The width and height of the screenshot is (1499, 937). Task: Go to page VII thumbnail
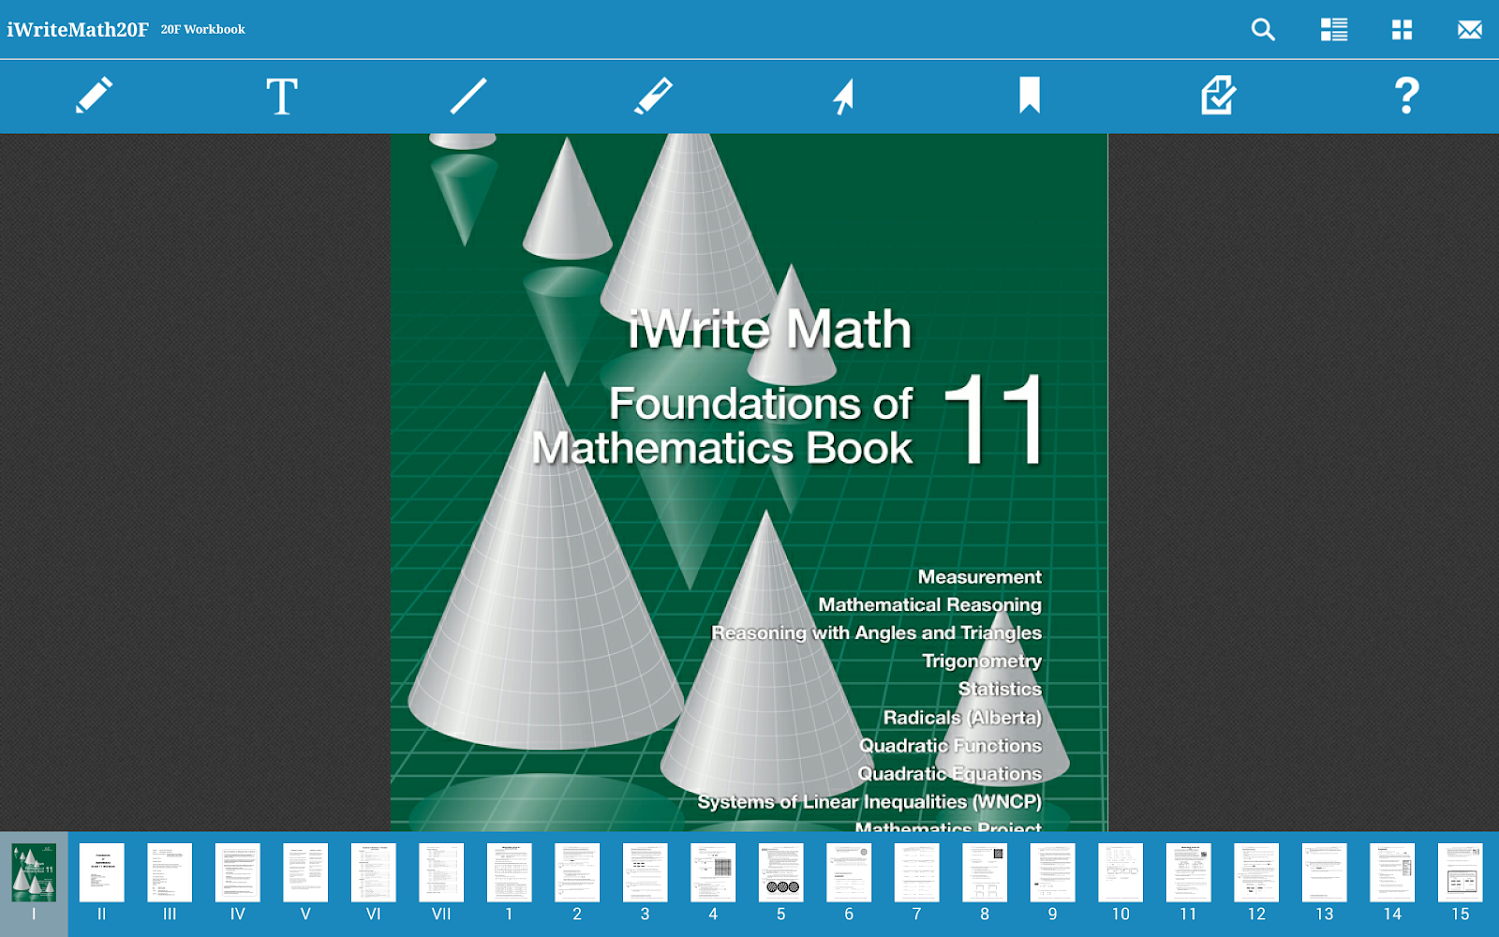441,872
